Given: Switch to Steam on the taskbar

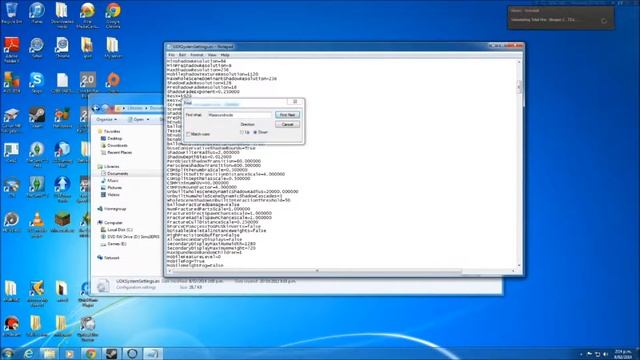Looking at the screenshot, I should click(111, 354).
